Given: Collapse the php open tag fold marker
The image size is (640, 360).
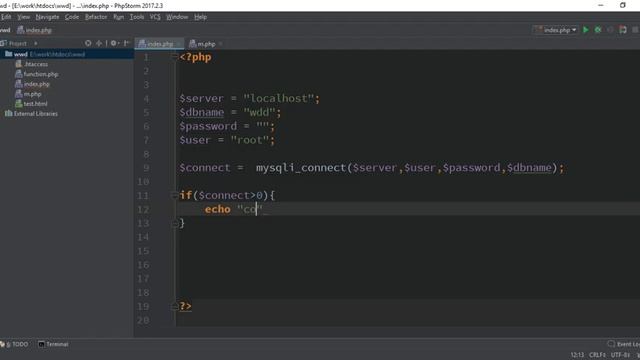Looking at the screenshot, I should [x=174, y=56].
